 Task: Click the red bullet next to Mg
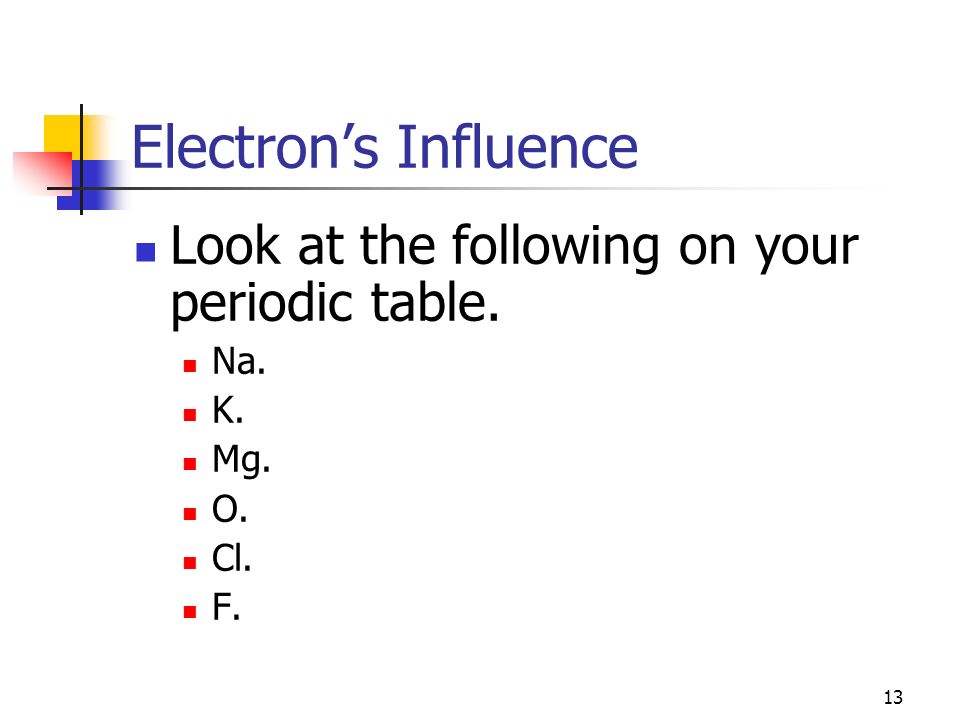pyautogui.click(x=190, y=464)
